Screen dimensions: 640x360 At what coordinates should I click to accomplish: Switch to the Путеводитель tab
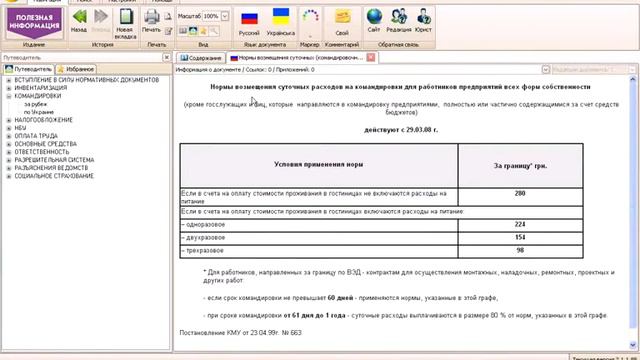click(29, 69)
